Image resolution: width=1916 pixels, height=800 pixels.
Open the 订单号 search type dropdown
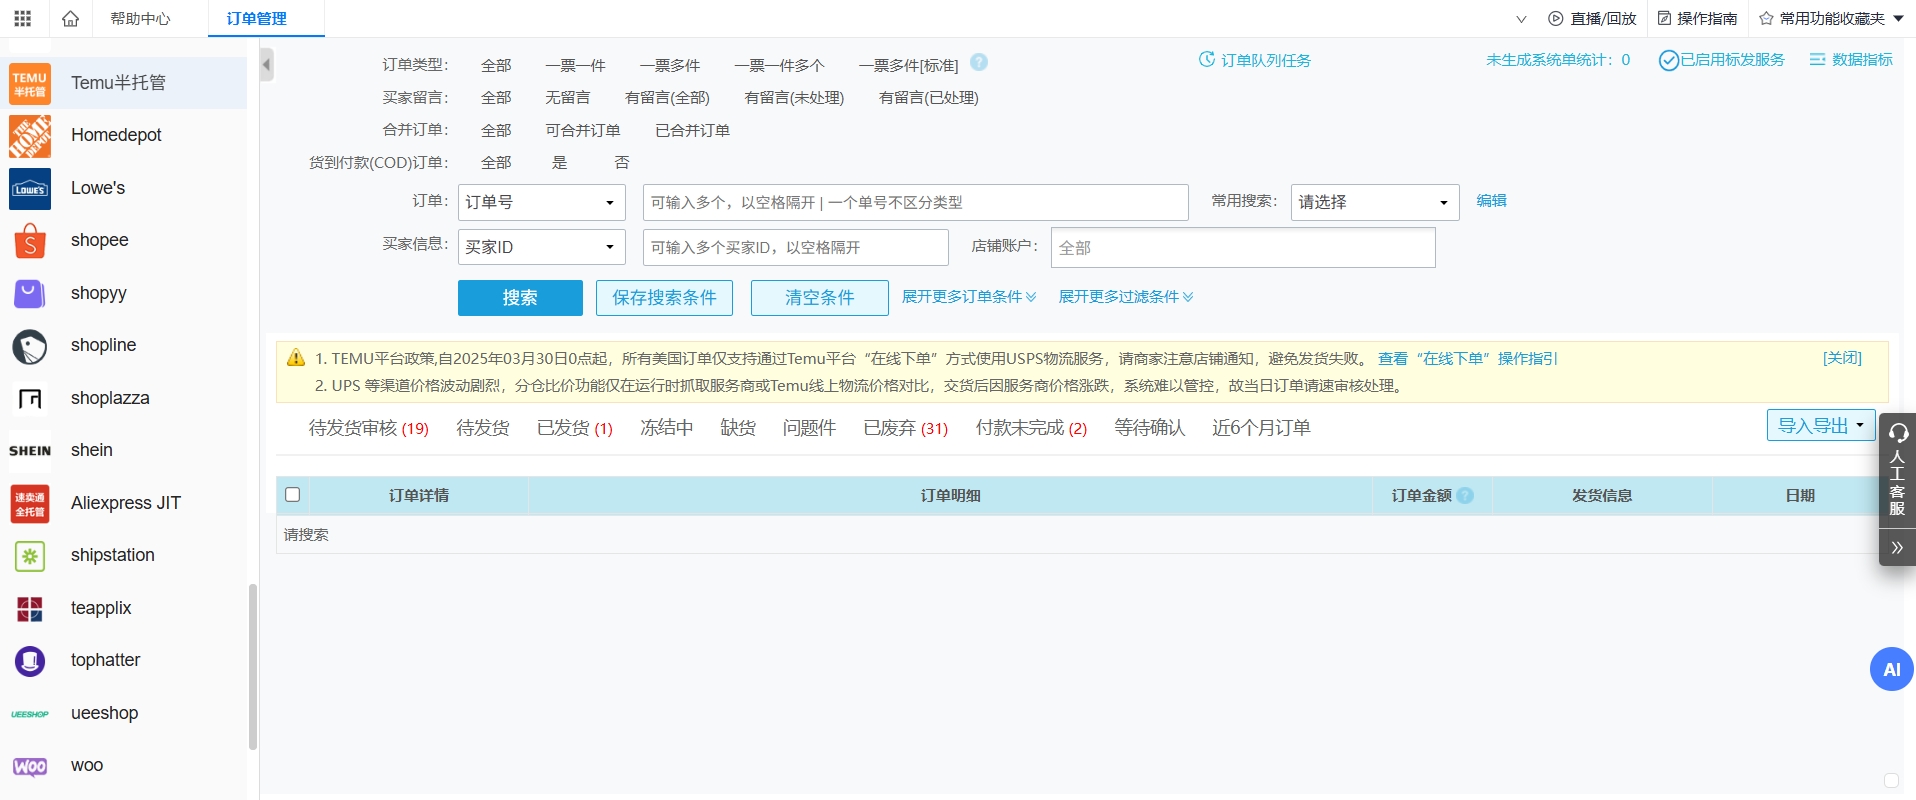(541, 202)
